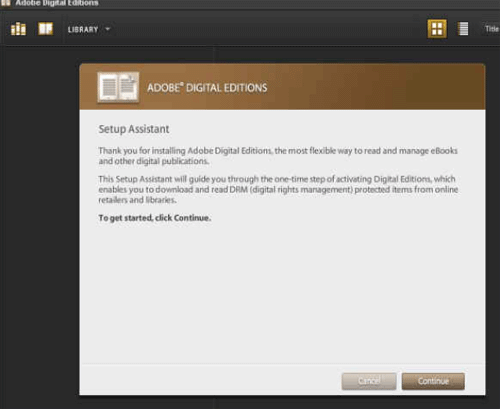The width and height of the screenshot is (500, 409).
Task: Select the thumbnail grid view icon
Action: click(437, 29)
